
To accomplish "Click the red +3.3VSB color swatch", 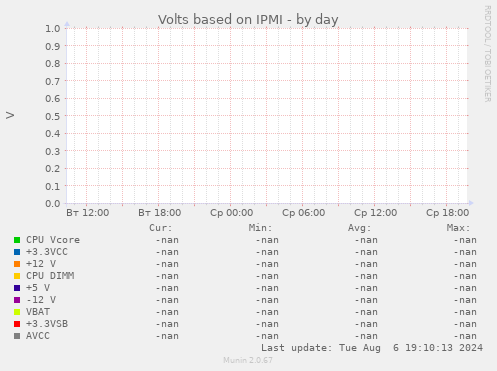I will tap(17, 324).
